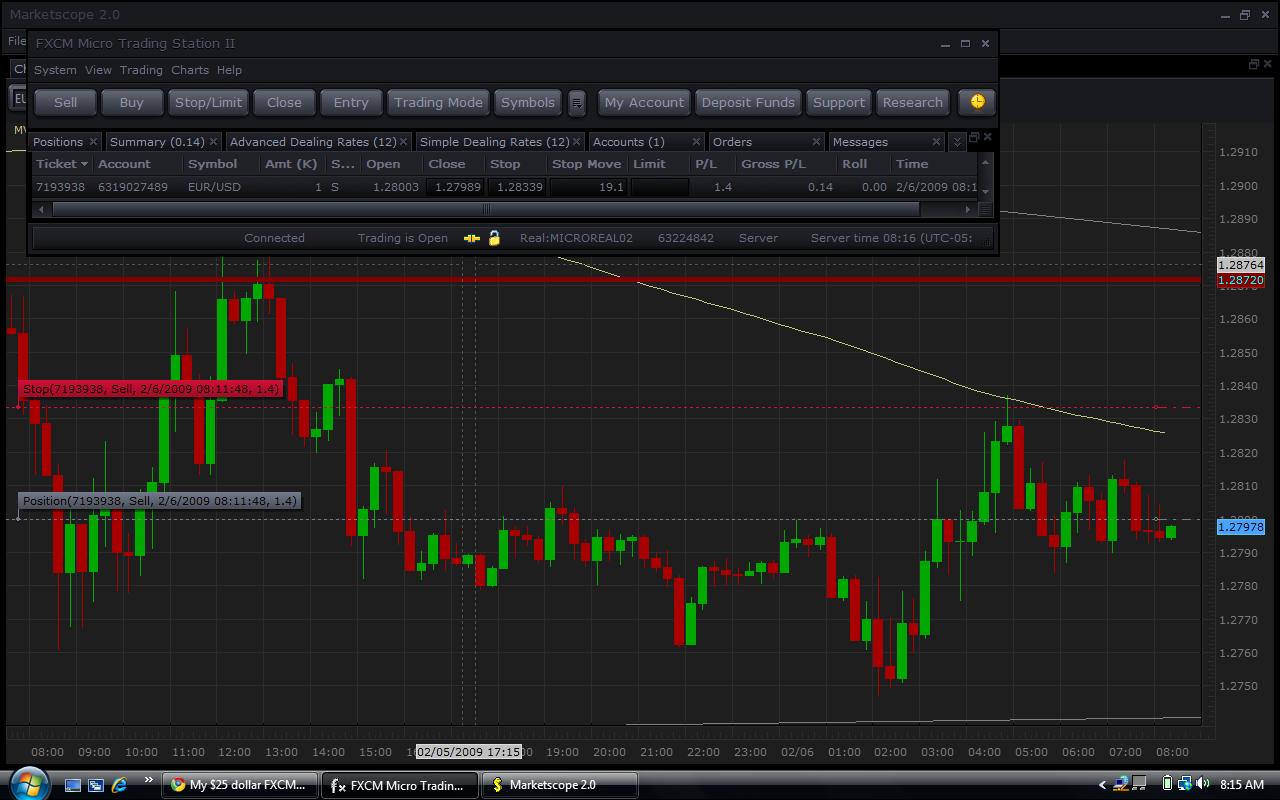
Task: Click the yellow clock icon in the toolbar
Action: (977, 102)
